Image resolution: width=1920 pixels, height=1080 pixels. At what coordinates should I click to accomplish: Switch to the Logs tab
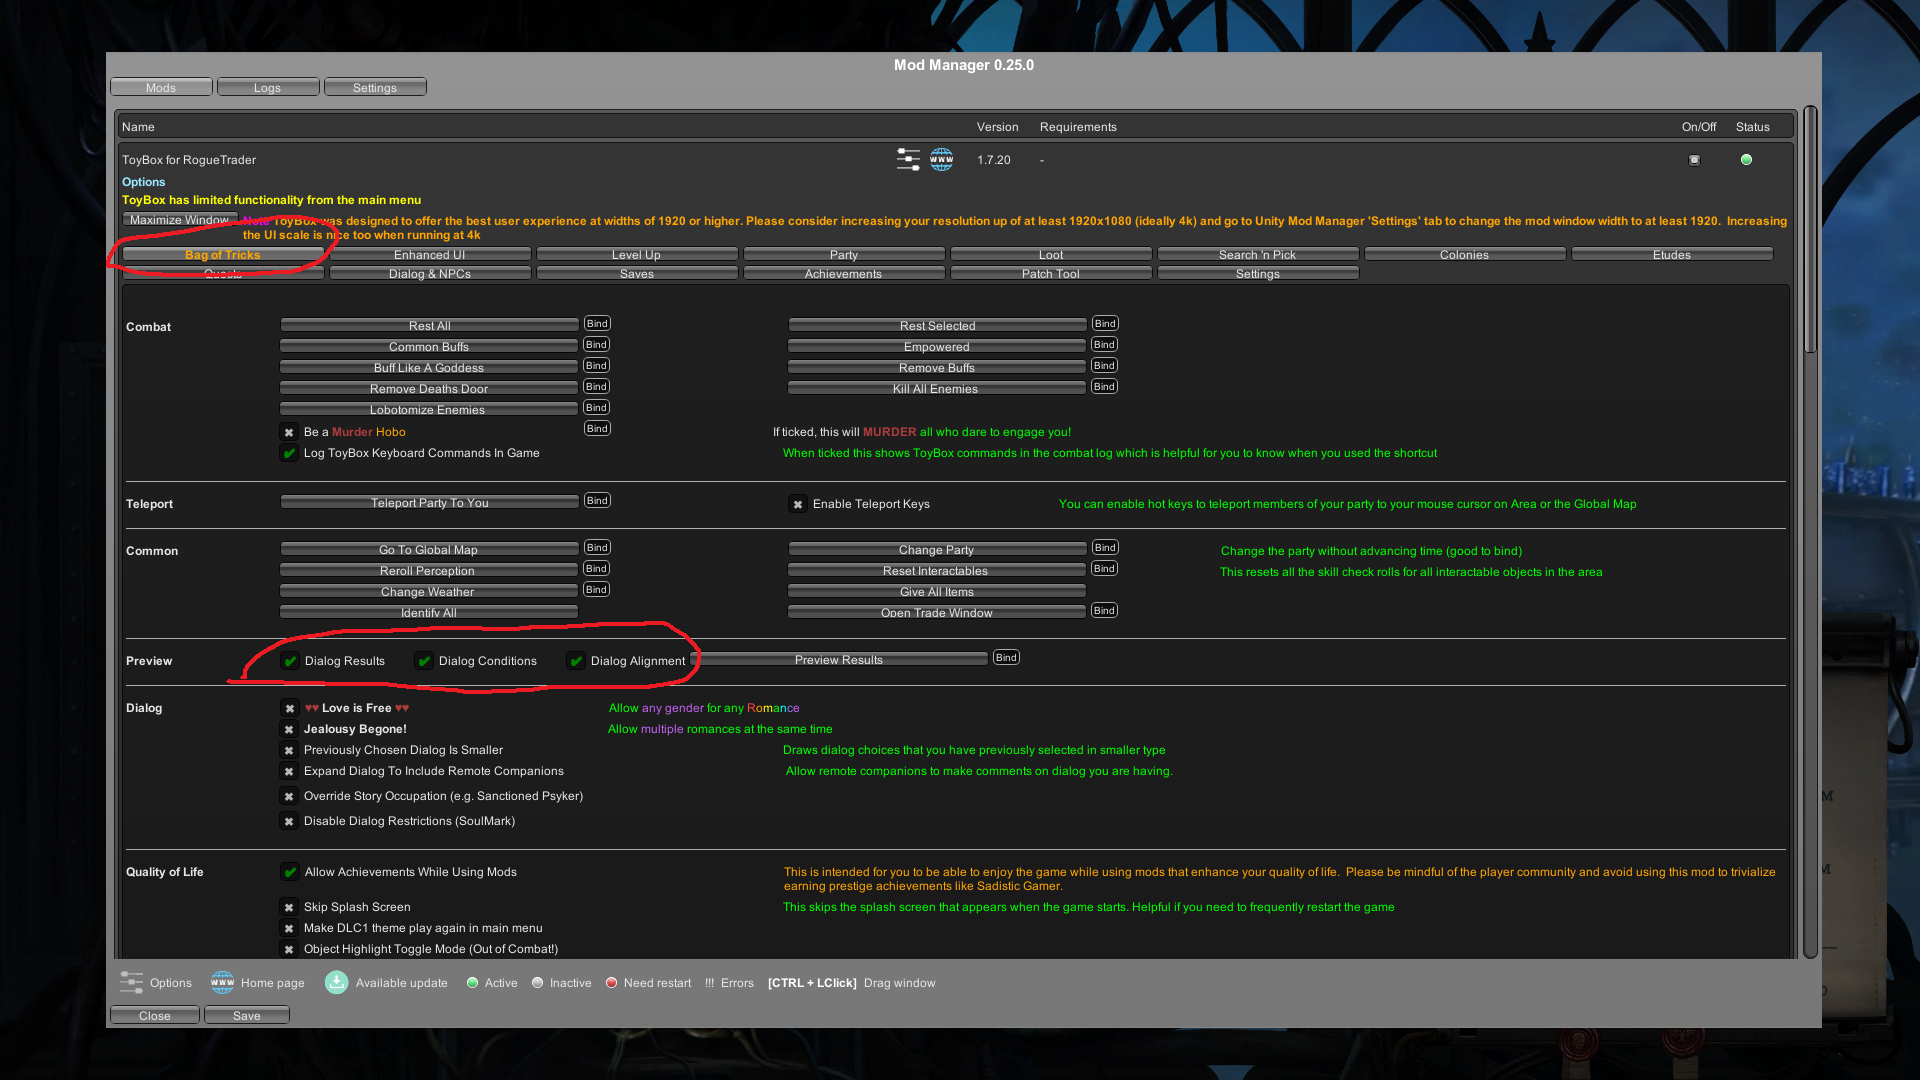click(x=267, y=88)
